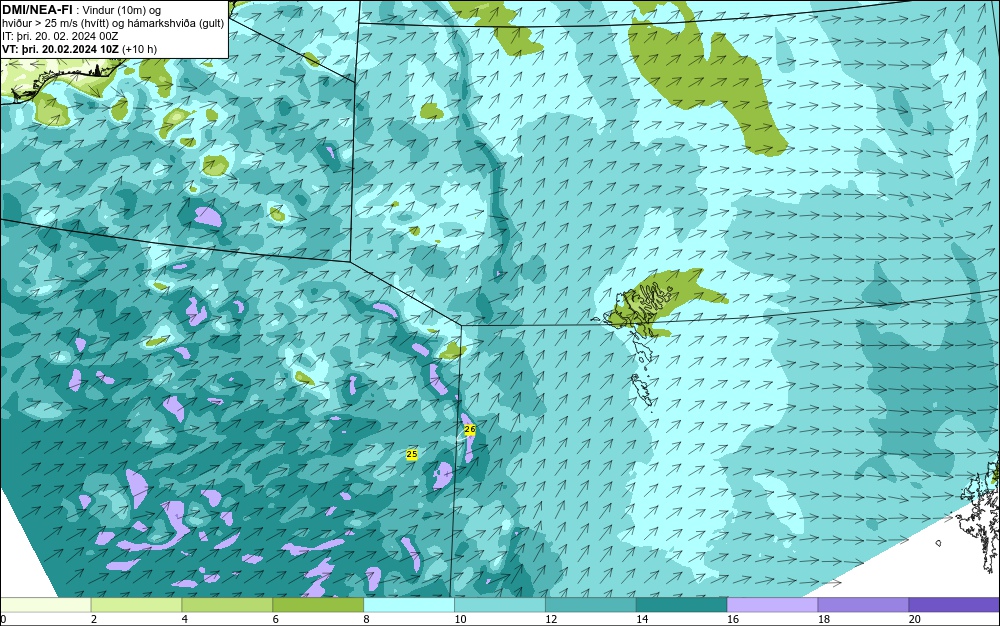Viewport: 1000px width, 626px height.
Task: Click the yellow gust label 25
Action: [412, 454]
